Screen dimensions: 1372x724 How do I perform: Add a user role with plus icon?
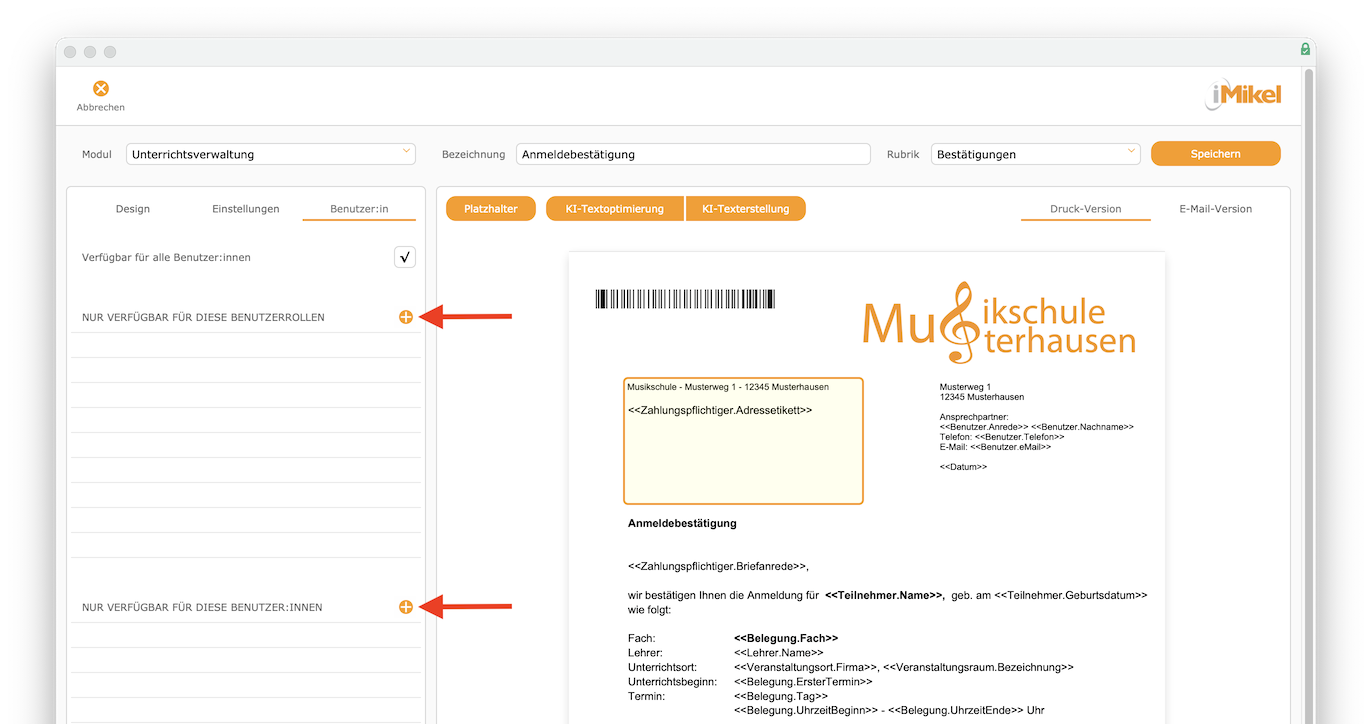[406, 317]
